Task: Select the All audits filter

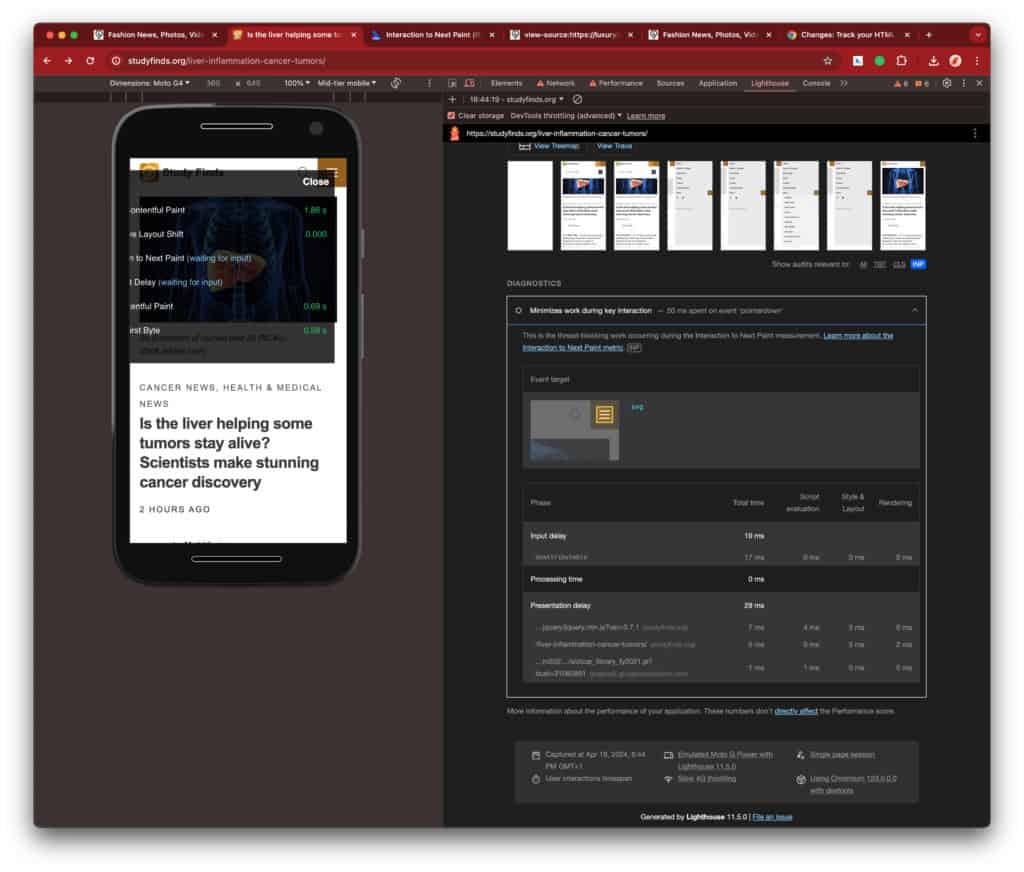Action: (863, 265)
